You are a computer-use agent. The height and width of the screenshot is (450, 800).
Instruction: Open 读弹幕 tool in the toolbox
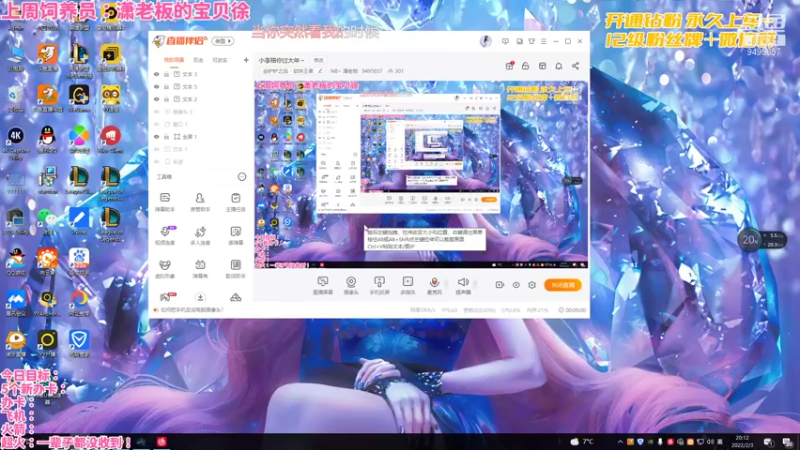[x=235, y=235]
